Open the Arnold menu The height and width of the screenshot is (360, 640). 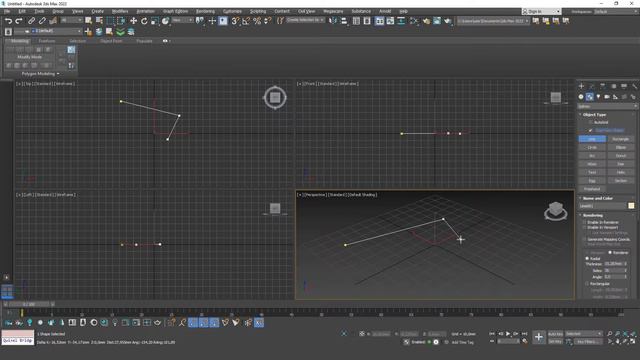click(385, 11)
